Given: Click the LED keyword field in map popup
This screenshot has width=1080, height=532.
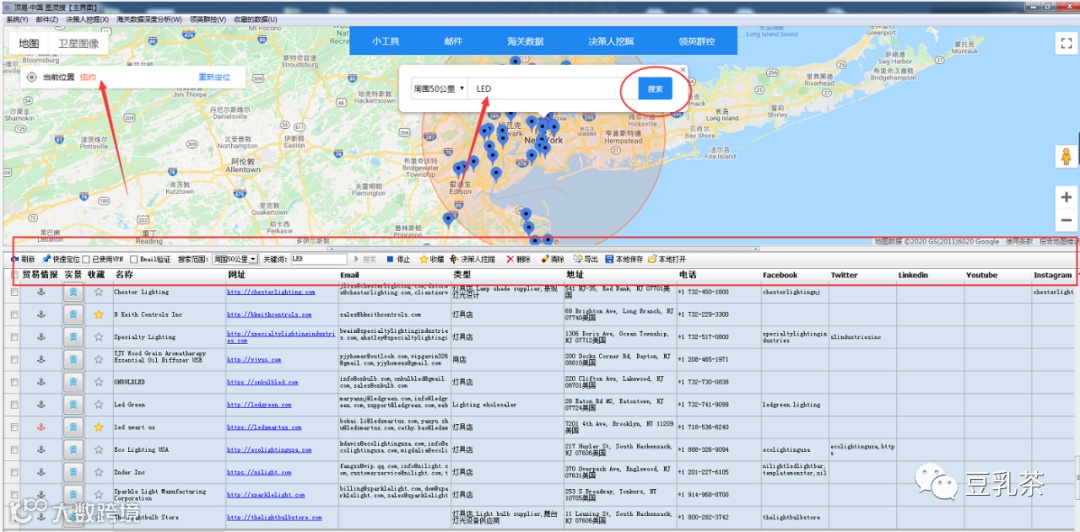Looking at the screenshot, I should point(551,89).
